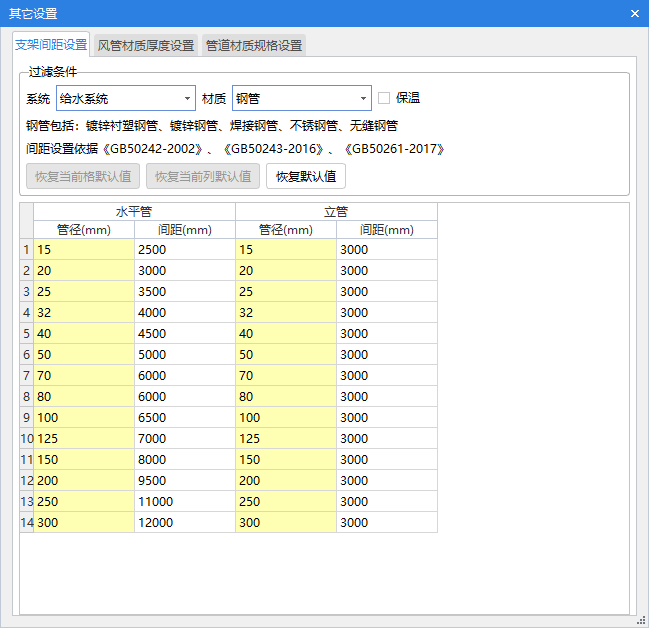Select horizontal spacing cell with value 11000
Viewport: 649px width, 628px height.
pos(184,501)
